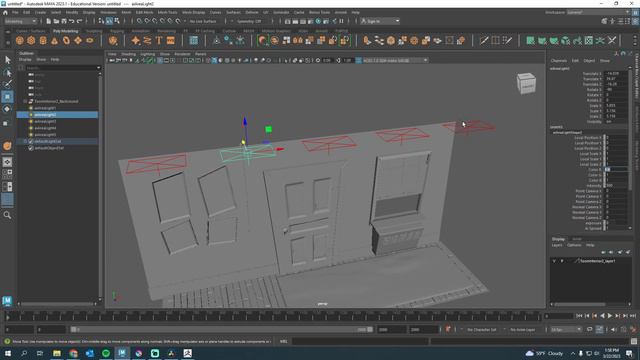640x360 pixels.
Task: Create a polygon plane from the shelf
Action: click(78, 40)
